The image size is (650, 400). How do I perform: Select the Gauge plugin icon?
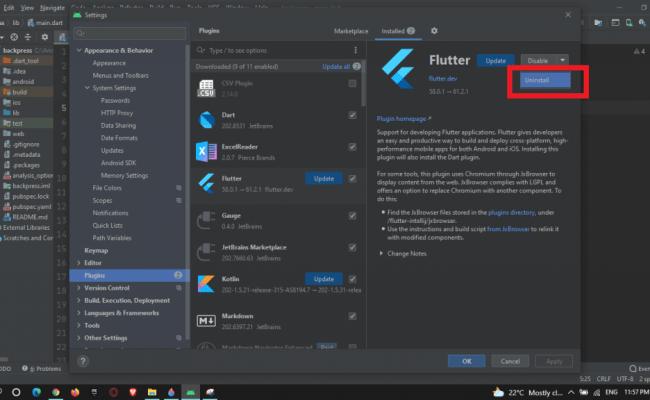(206, 221)
